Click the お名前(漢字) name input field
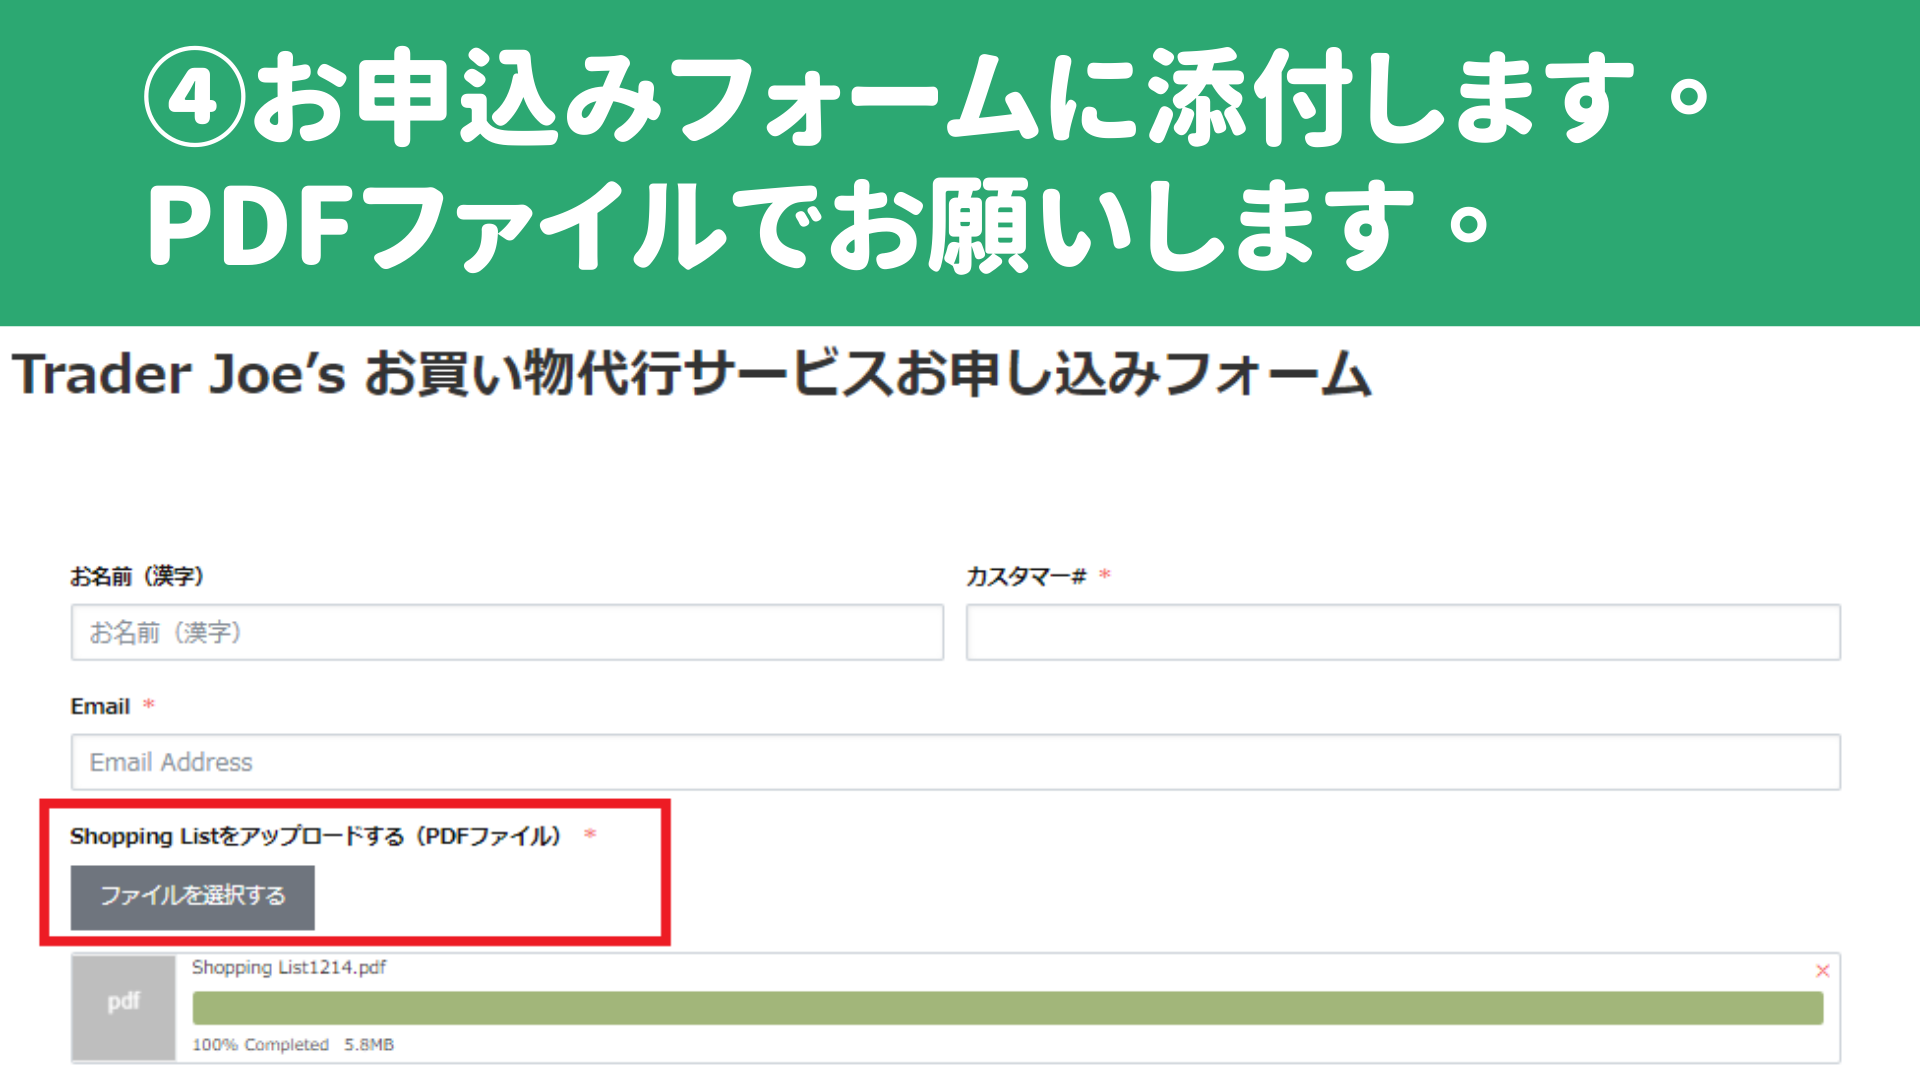Screen dimensions: 1920x1080 [507, 632]
